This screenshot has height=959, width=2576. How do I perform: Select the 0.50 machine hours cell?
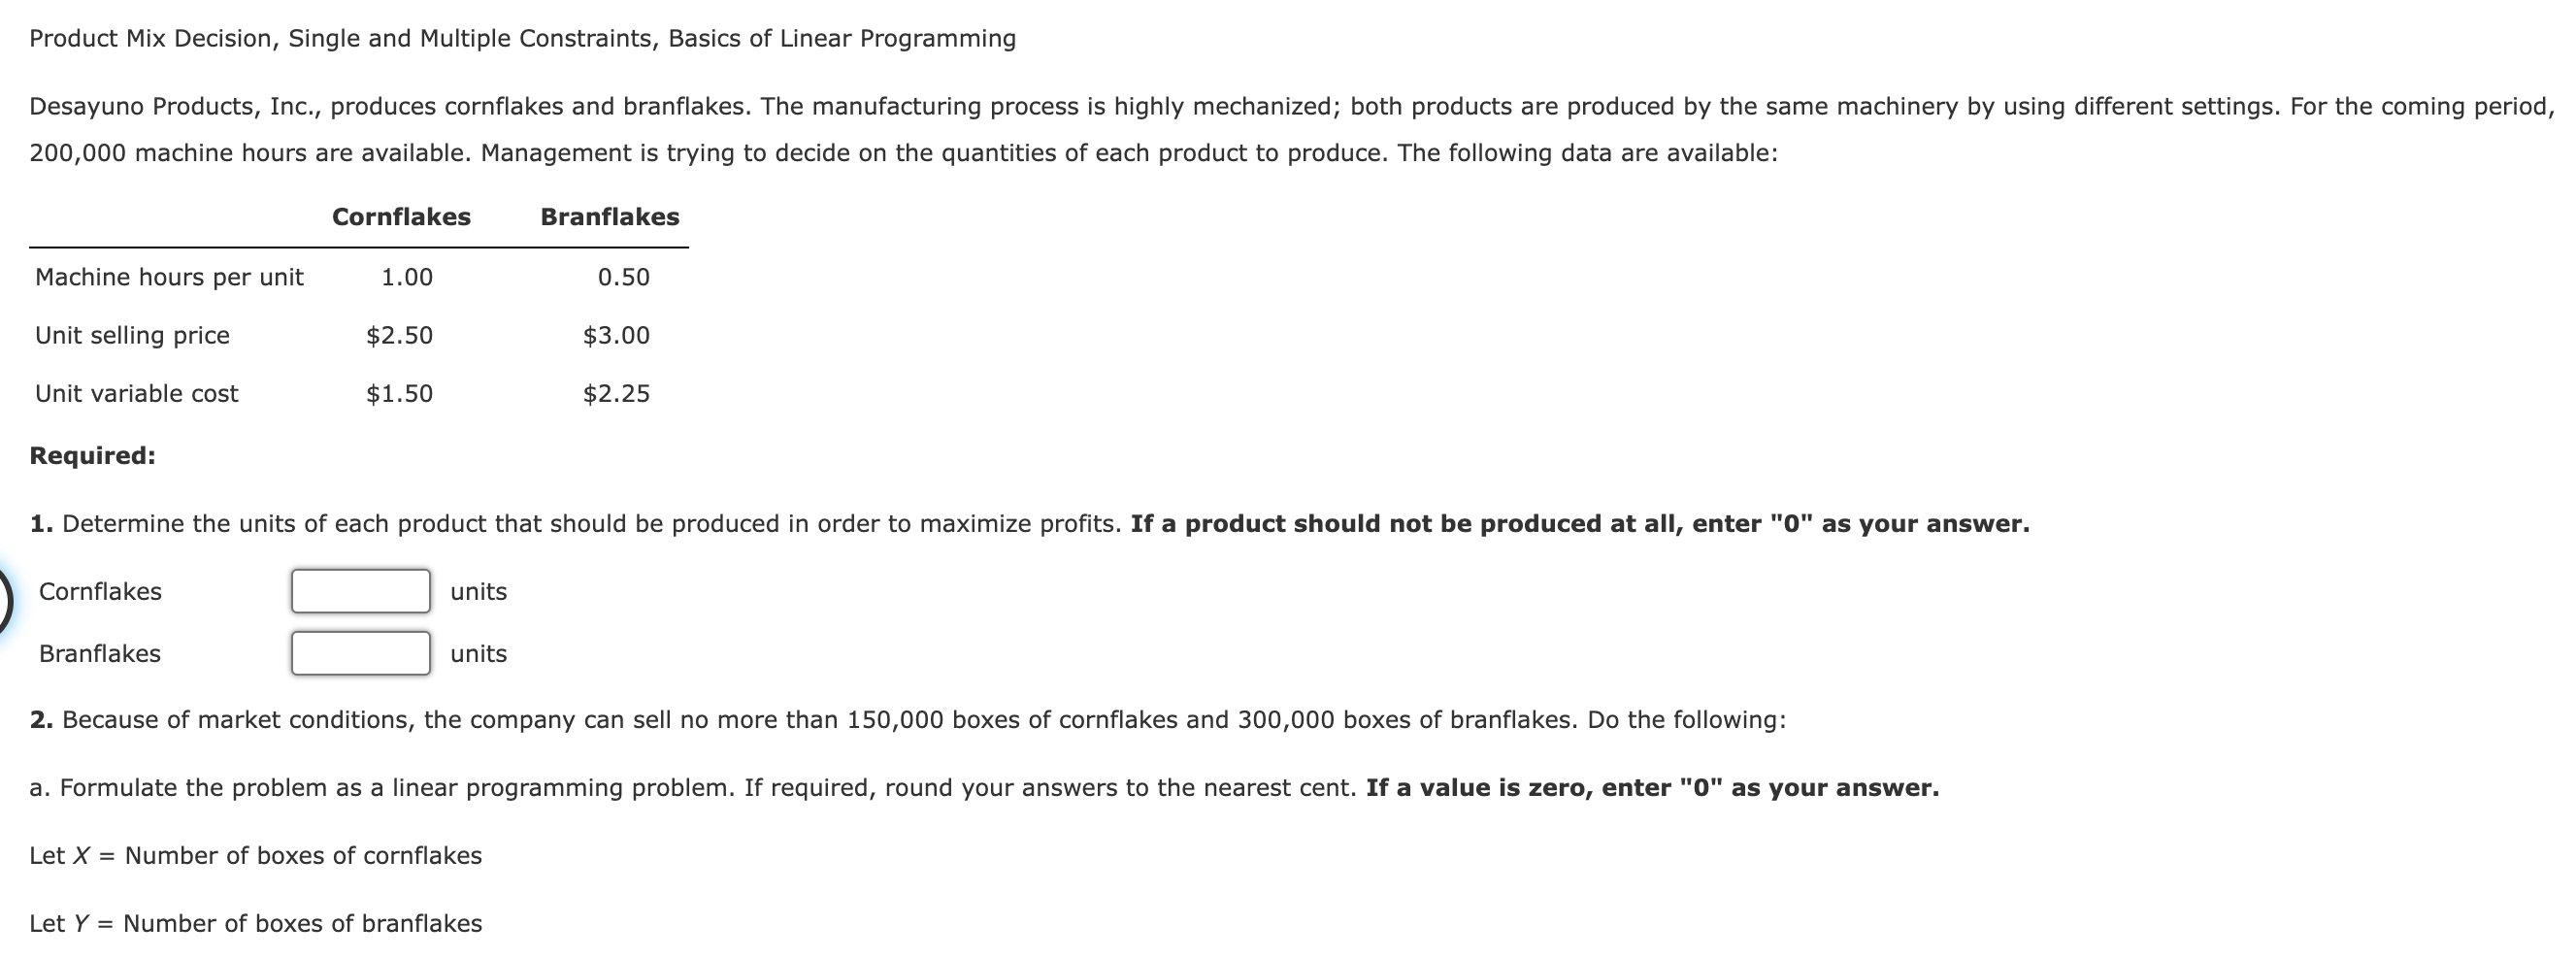624,277
